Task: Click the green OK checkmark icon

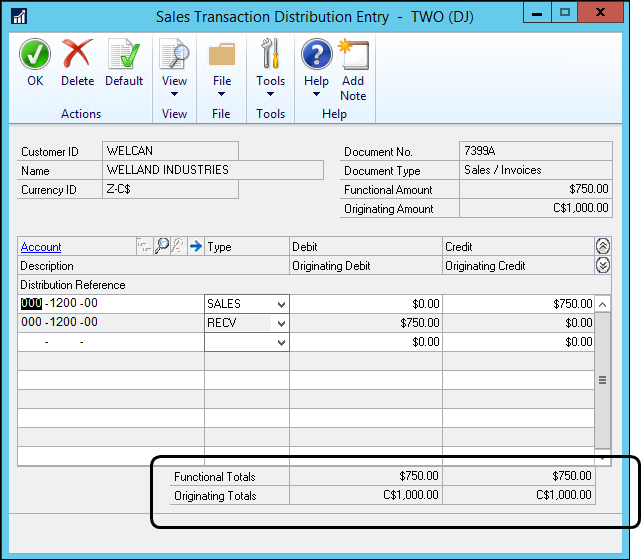Action: tap(35, 56)
